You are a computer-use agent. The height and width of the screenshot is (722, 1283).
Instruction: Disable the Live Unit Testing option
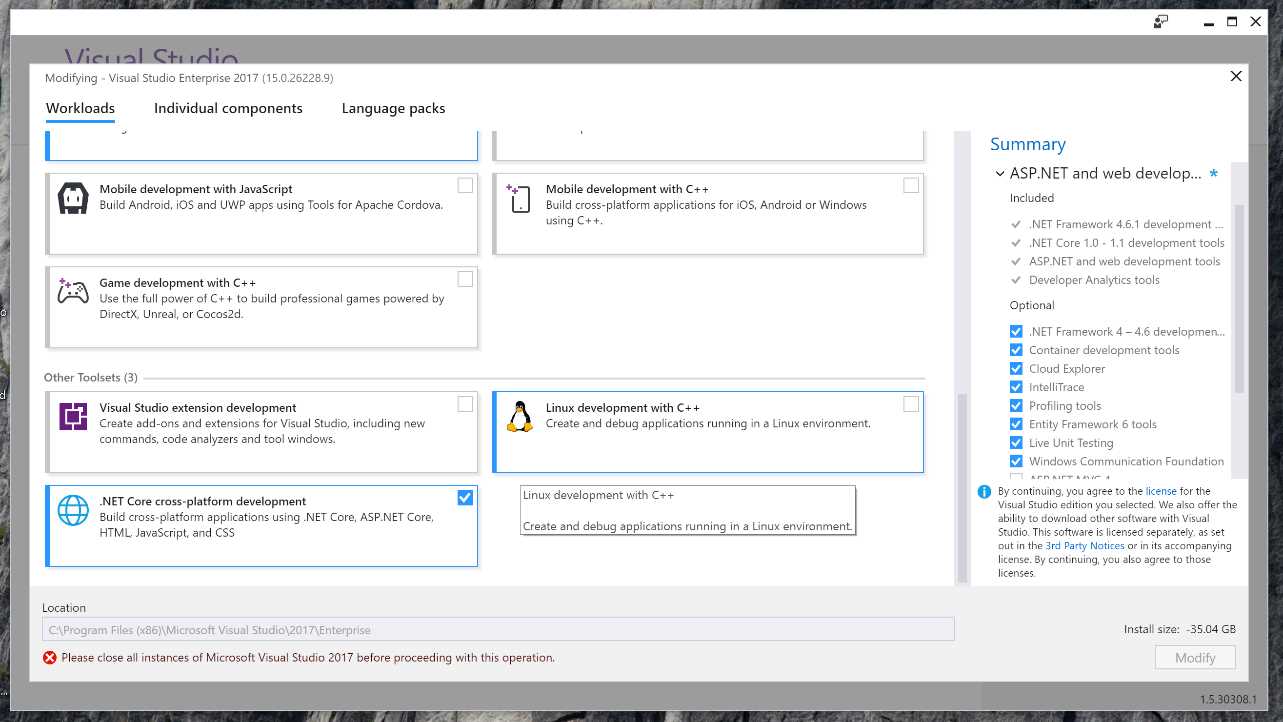pos(1016,442)
